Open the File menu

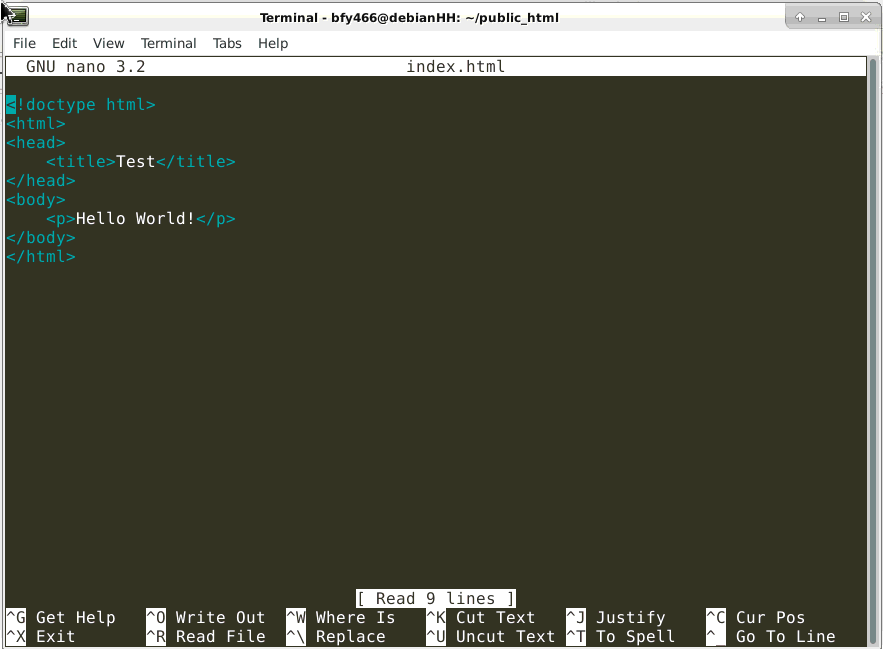(24, 43)
